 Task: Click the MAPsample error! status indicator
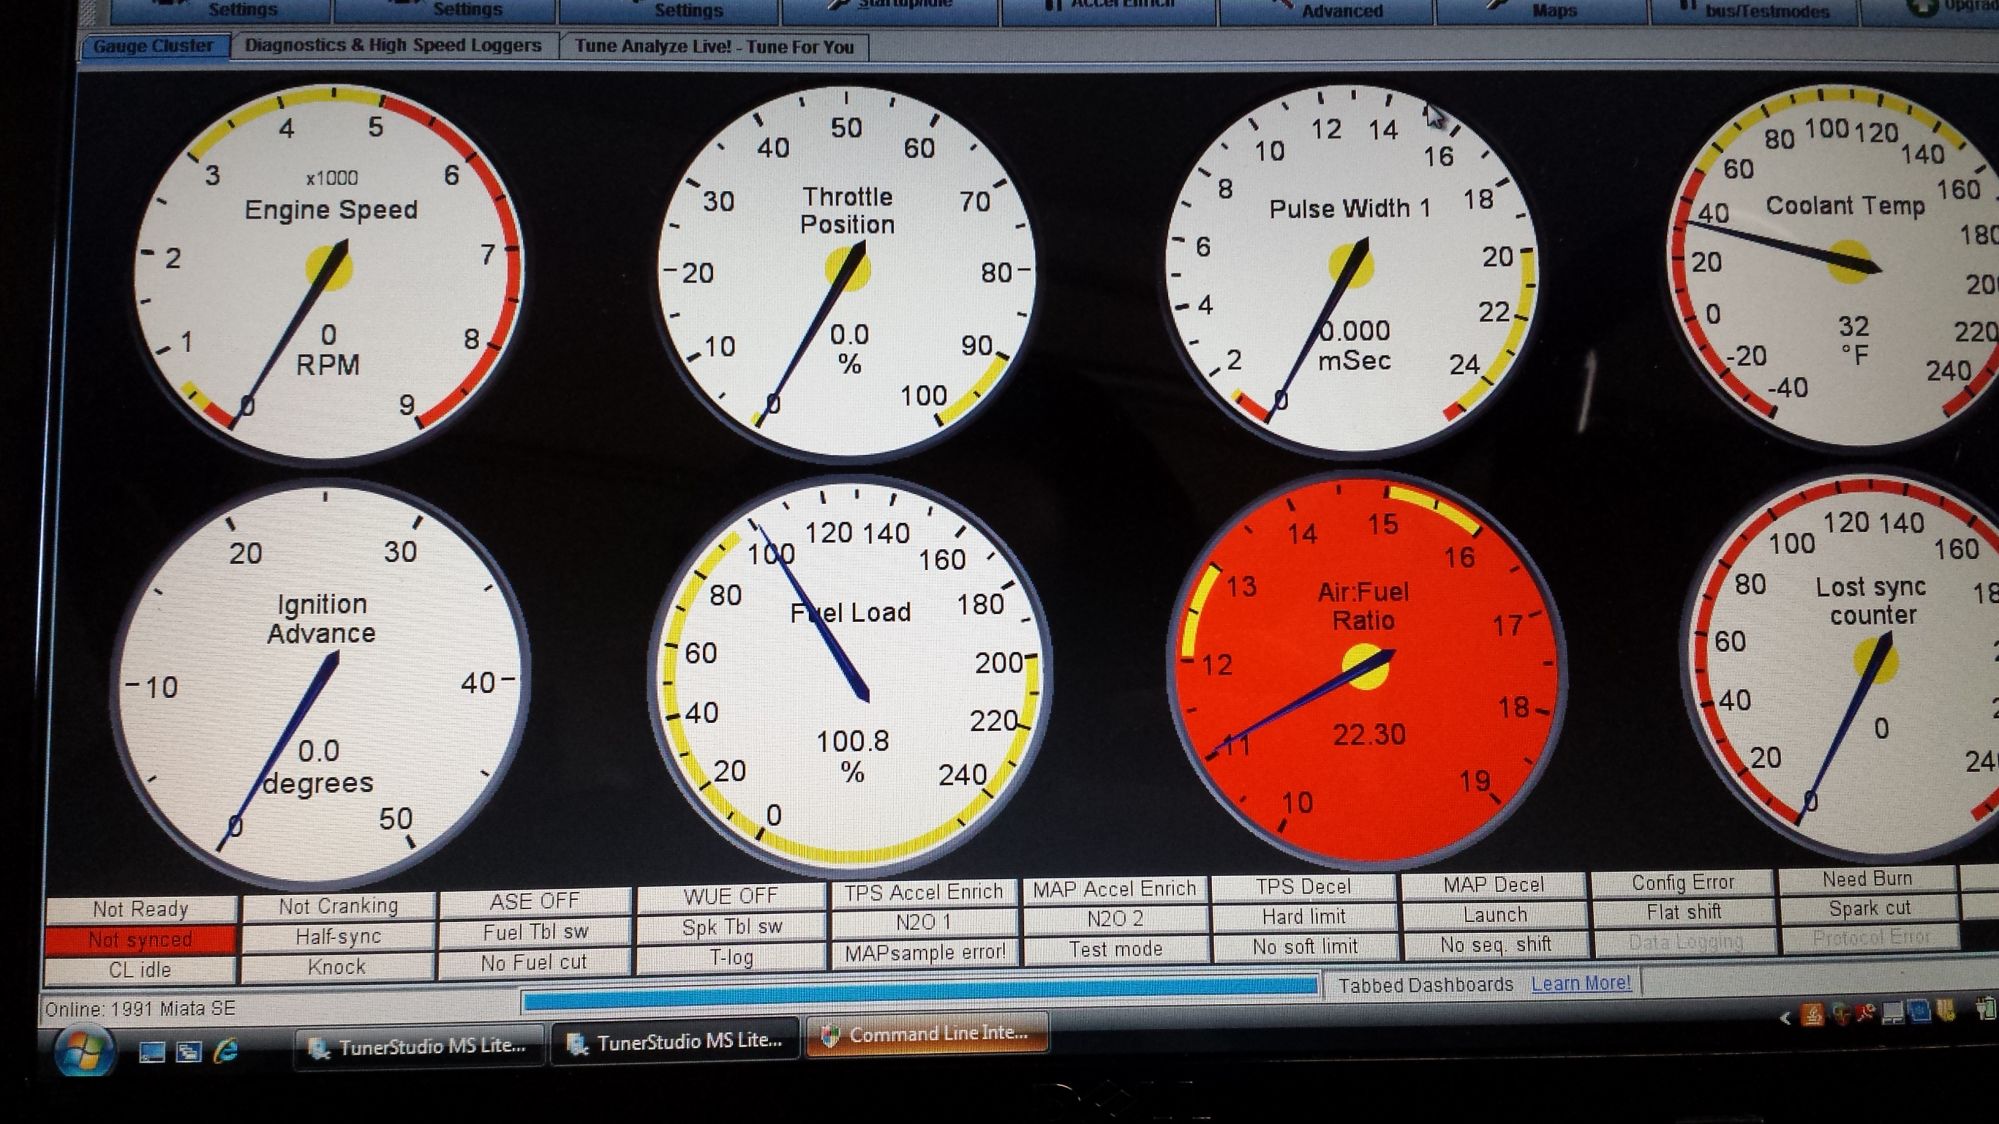point(925,952)
